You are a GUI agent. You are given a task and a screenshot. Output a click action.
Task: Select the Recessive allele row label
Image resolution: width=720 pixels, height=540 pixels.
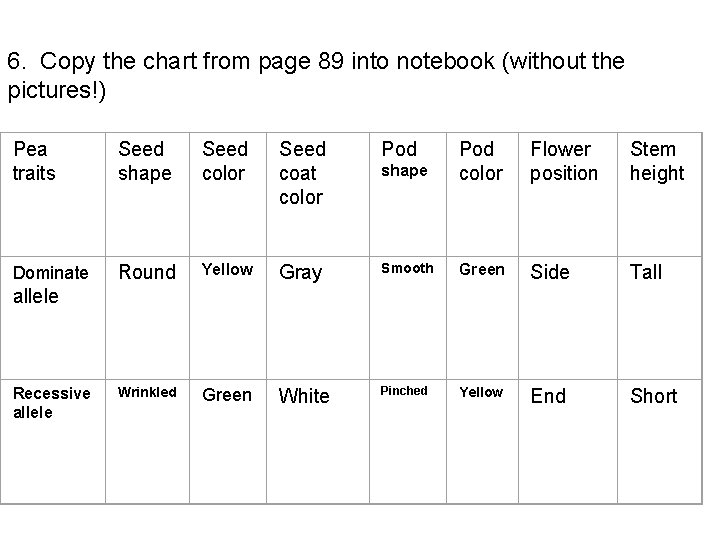click(x=50, y=402)
